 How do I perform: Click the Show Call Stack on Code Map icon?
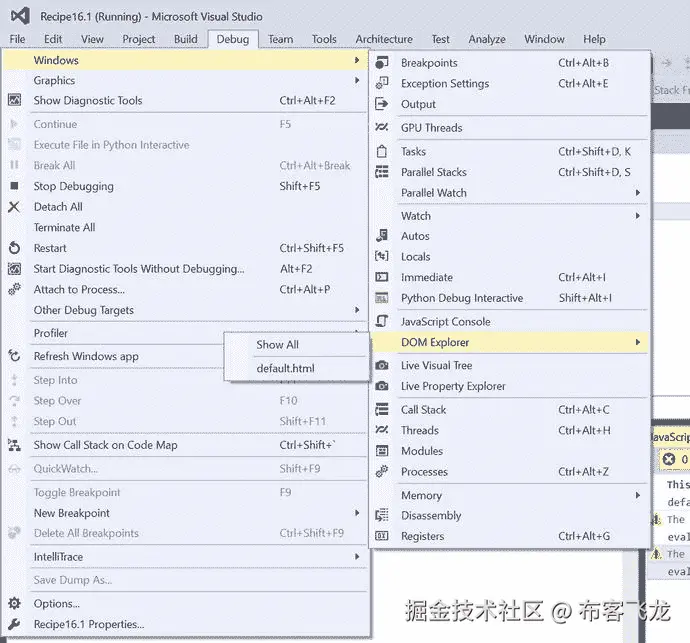pos(15,445)
